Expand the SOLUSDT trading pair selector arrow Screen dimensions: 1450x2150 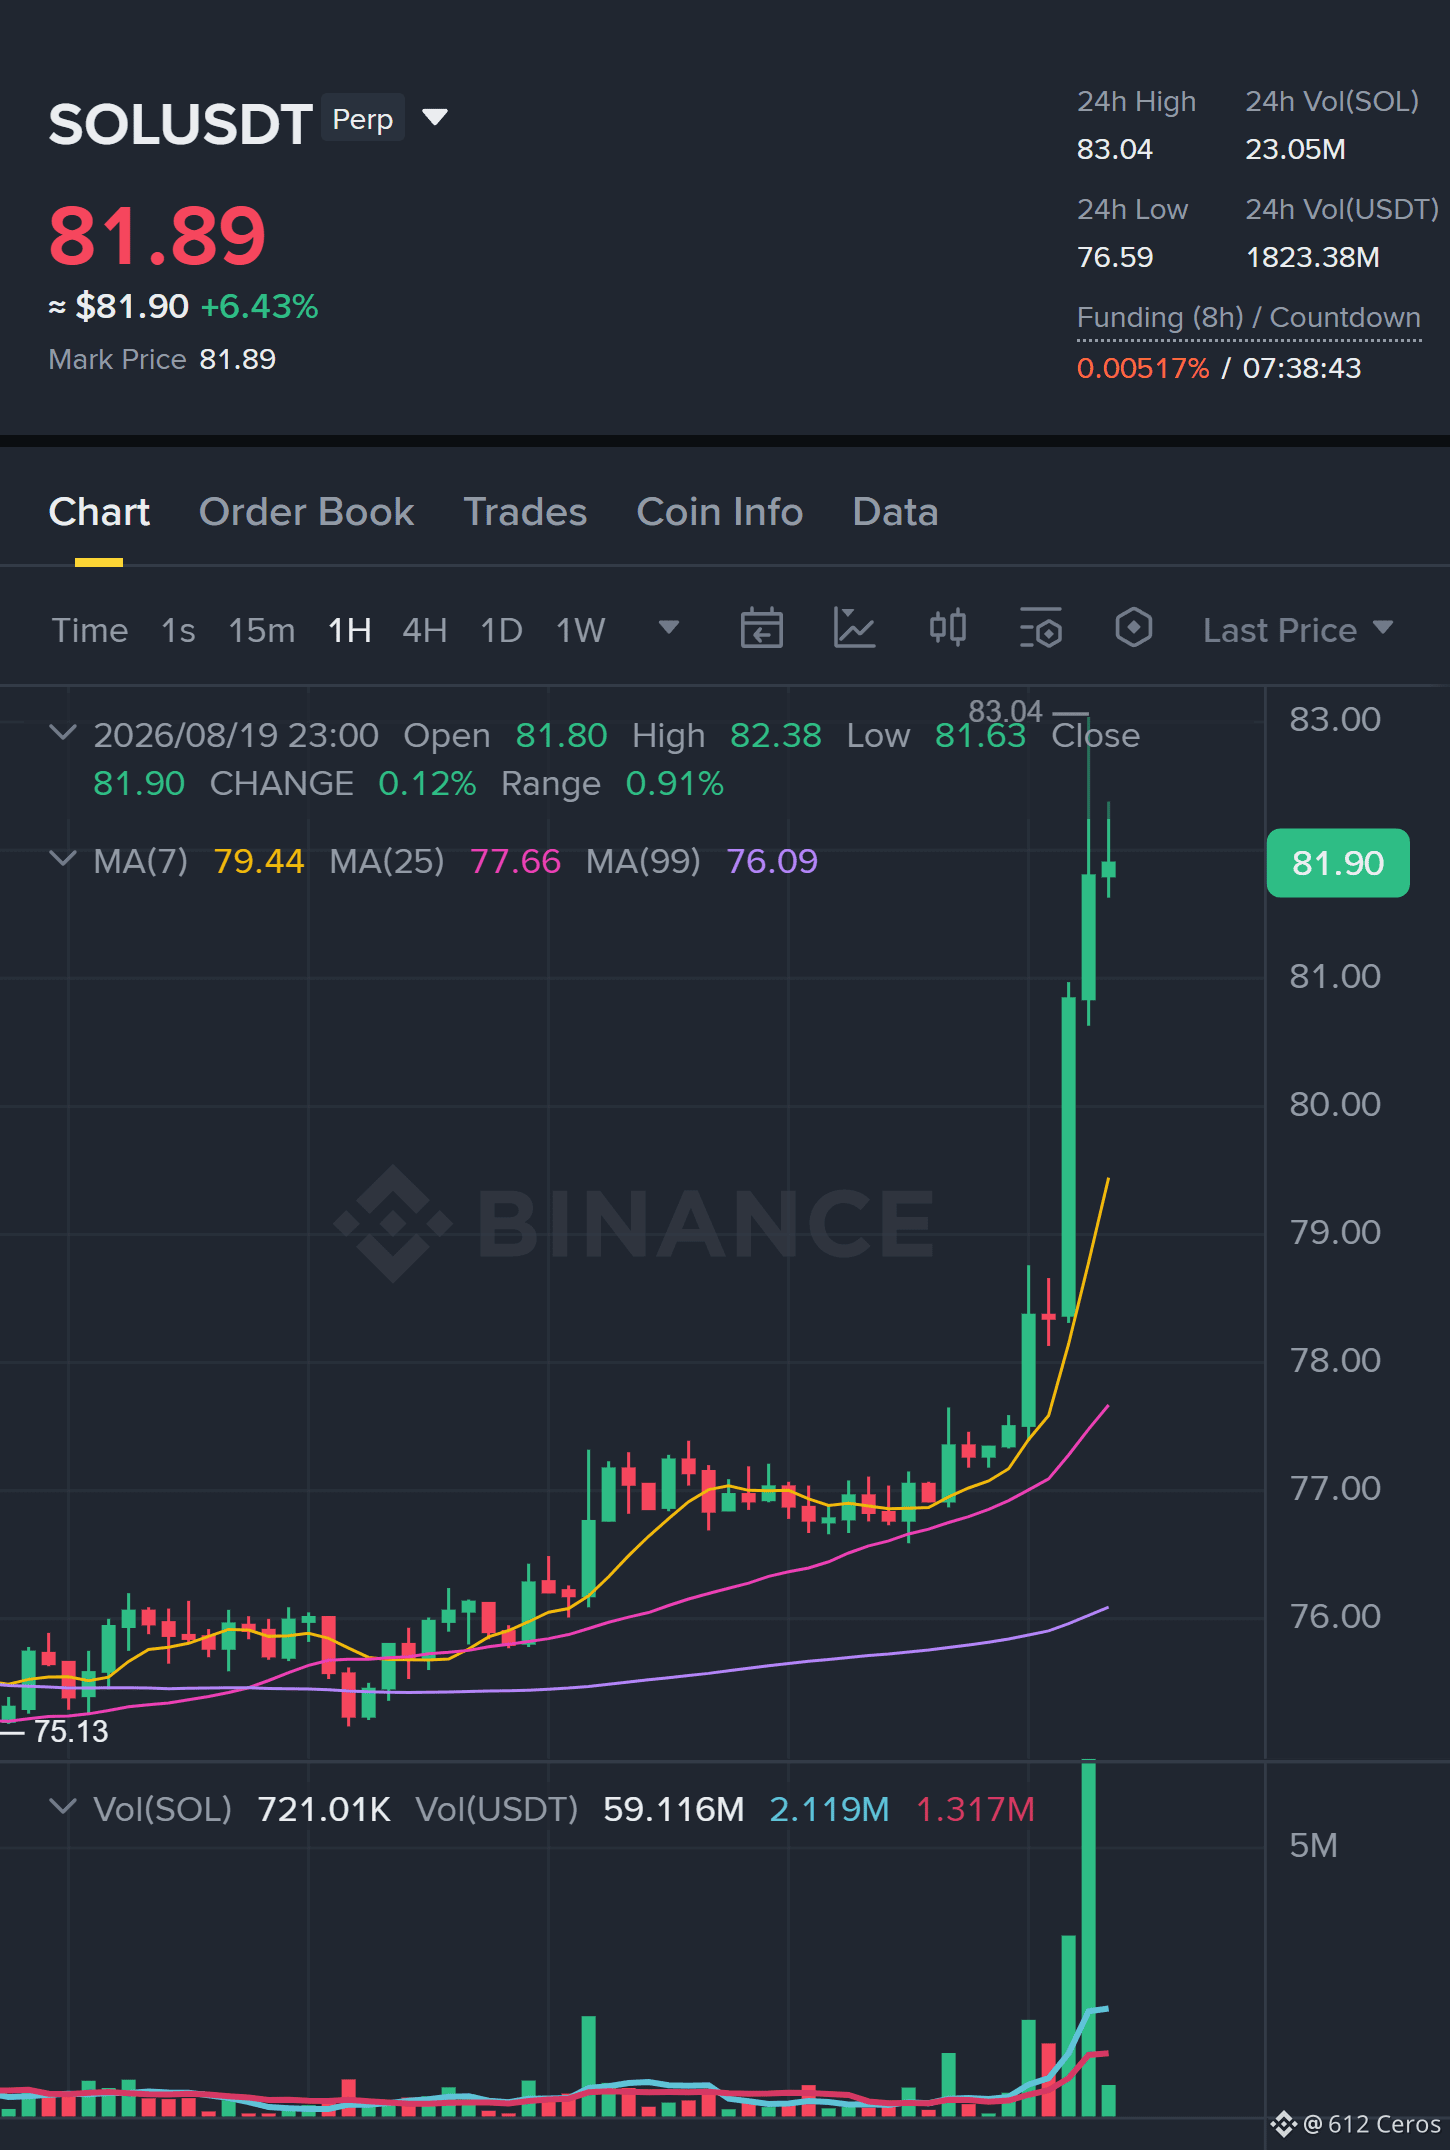point(435,118)
